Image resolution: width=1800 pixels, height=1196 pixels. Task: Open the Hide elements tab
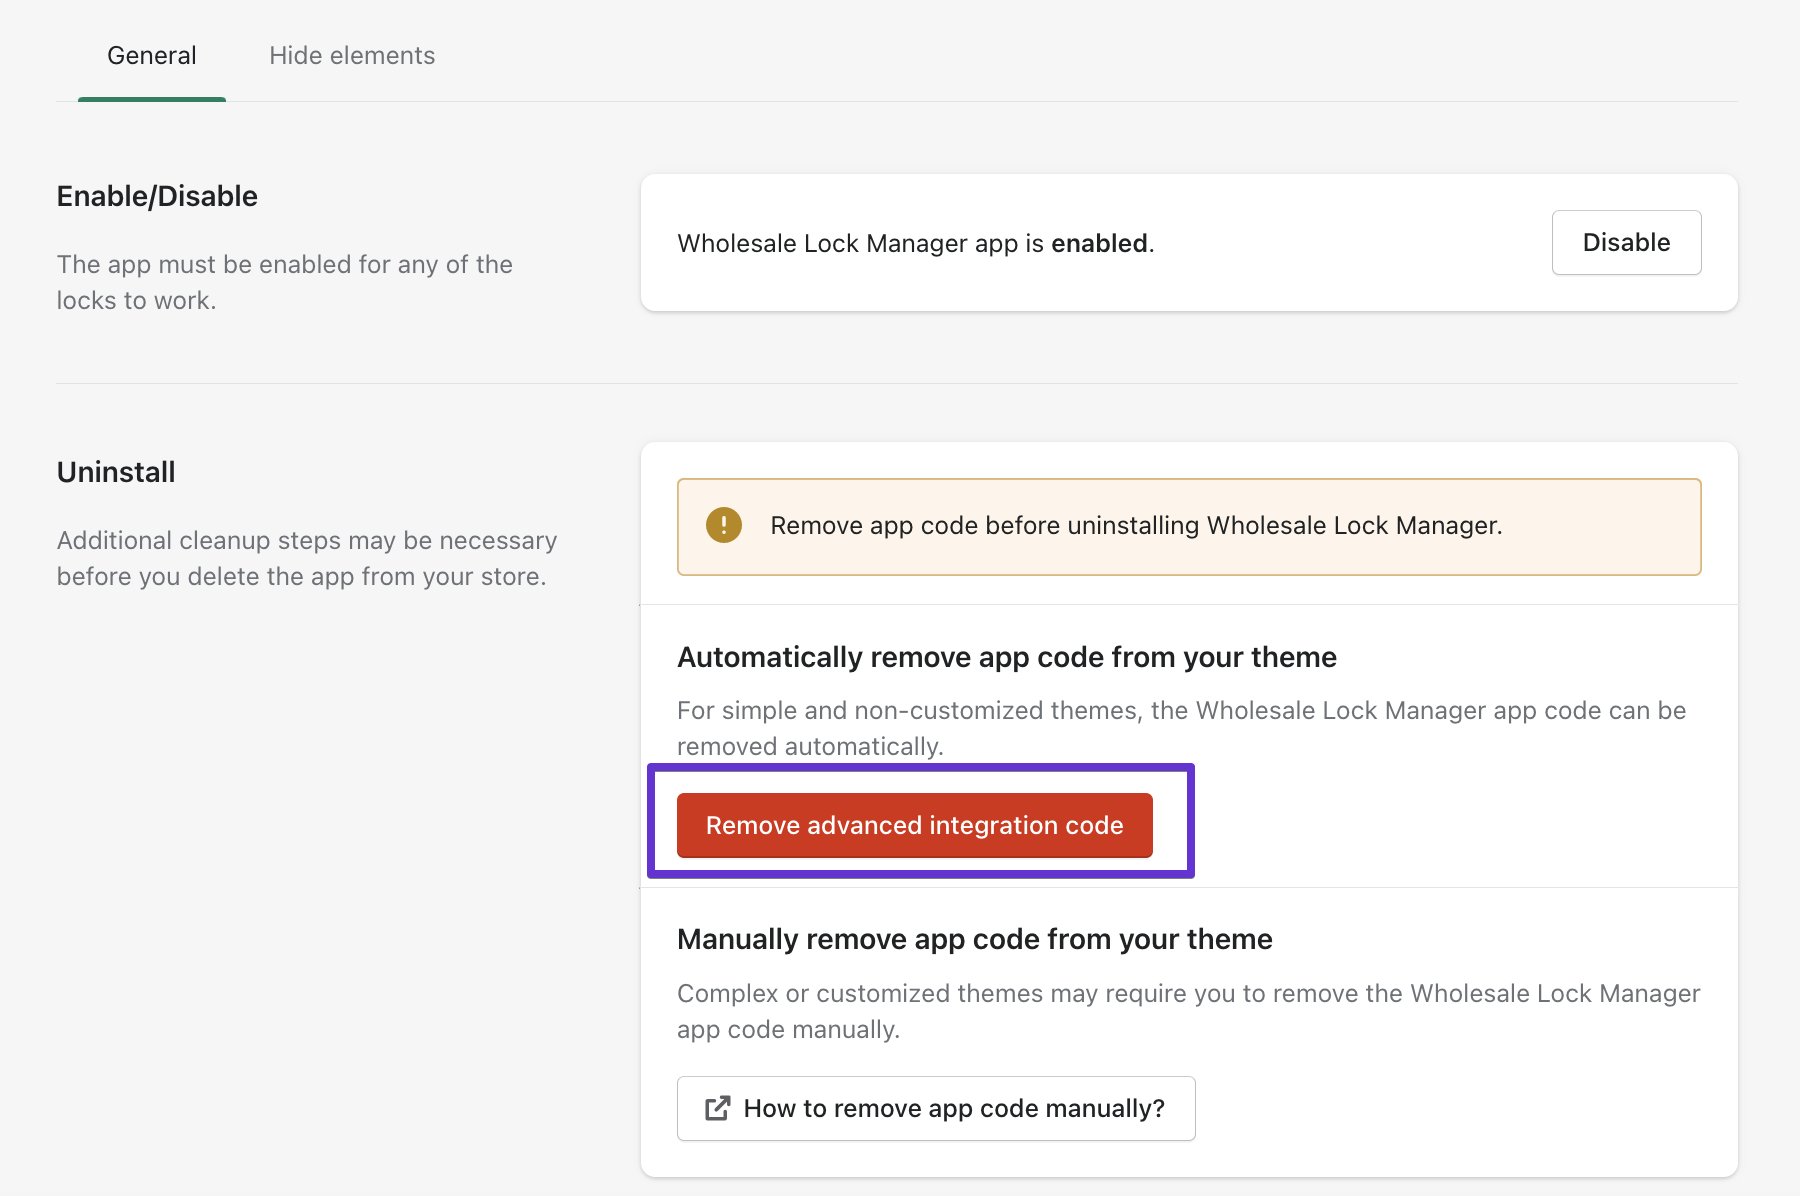coord(352,56)
